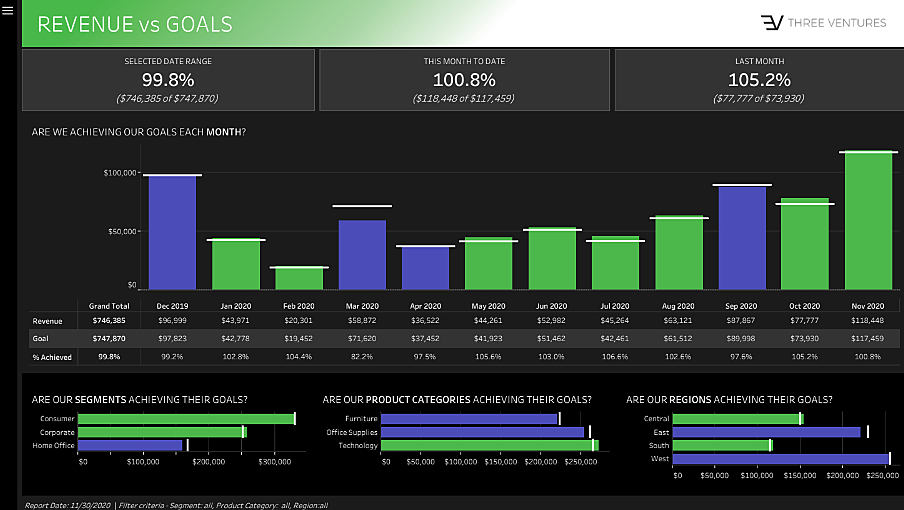Viewport: 904px width, 510px height.
Task: Click the Last Month 105.2% card
Action: [x=758, y=80]
